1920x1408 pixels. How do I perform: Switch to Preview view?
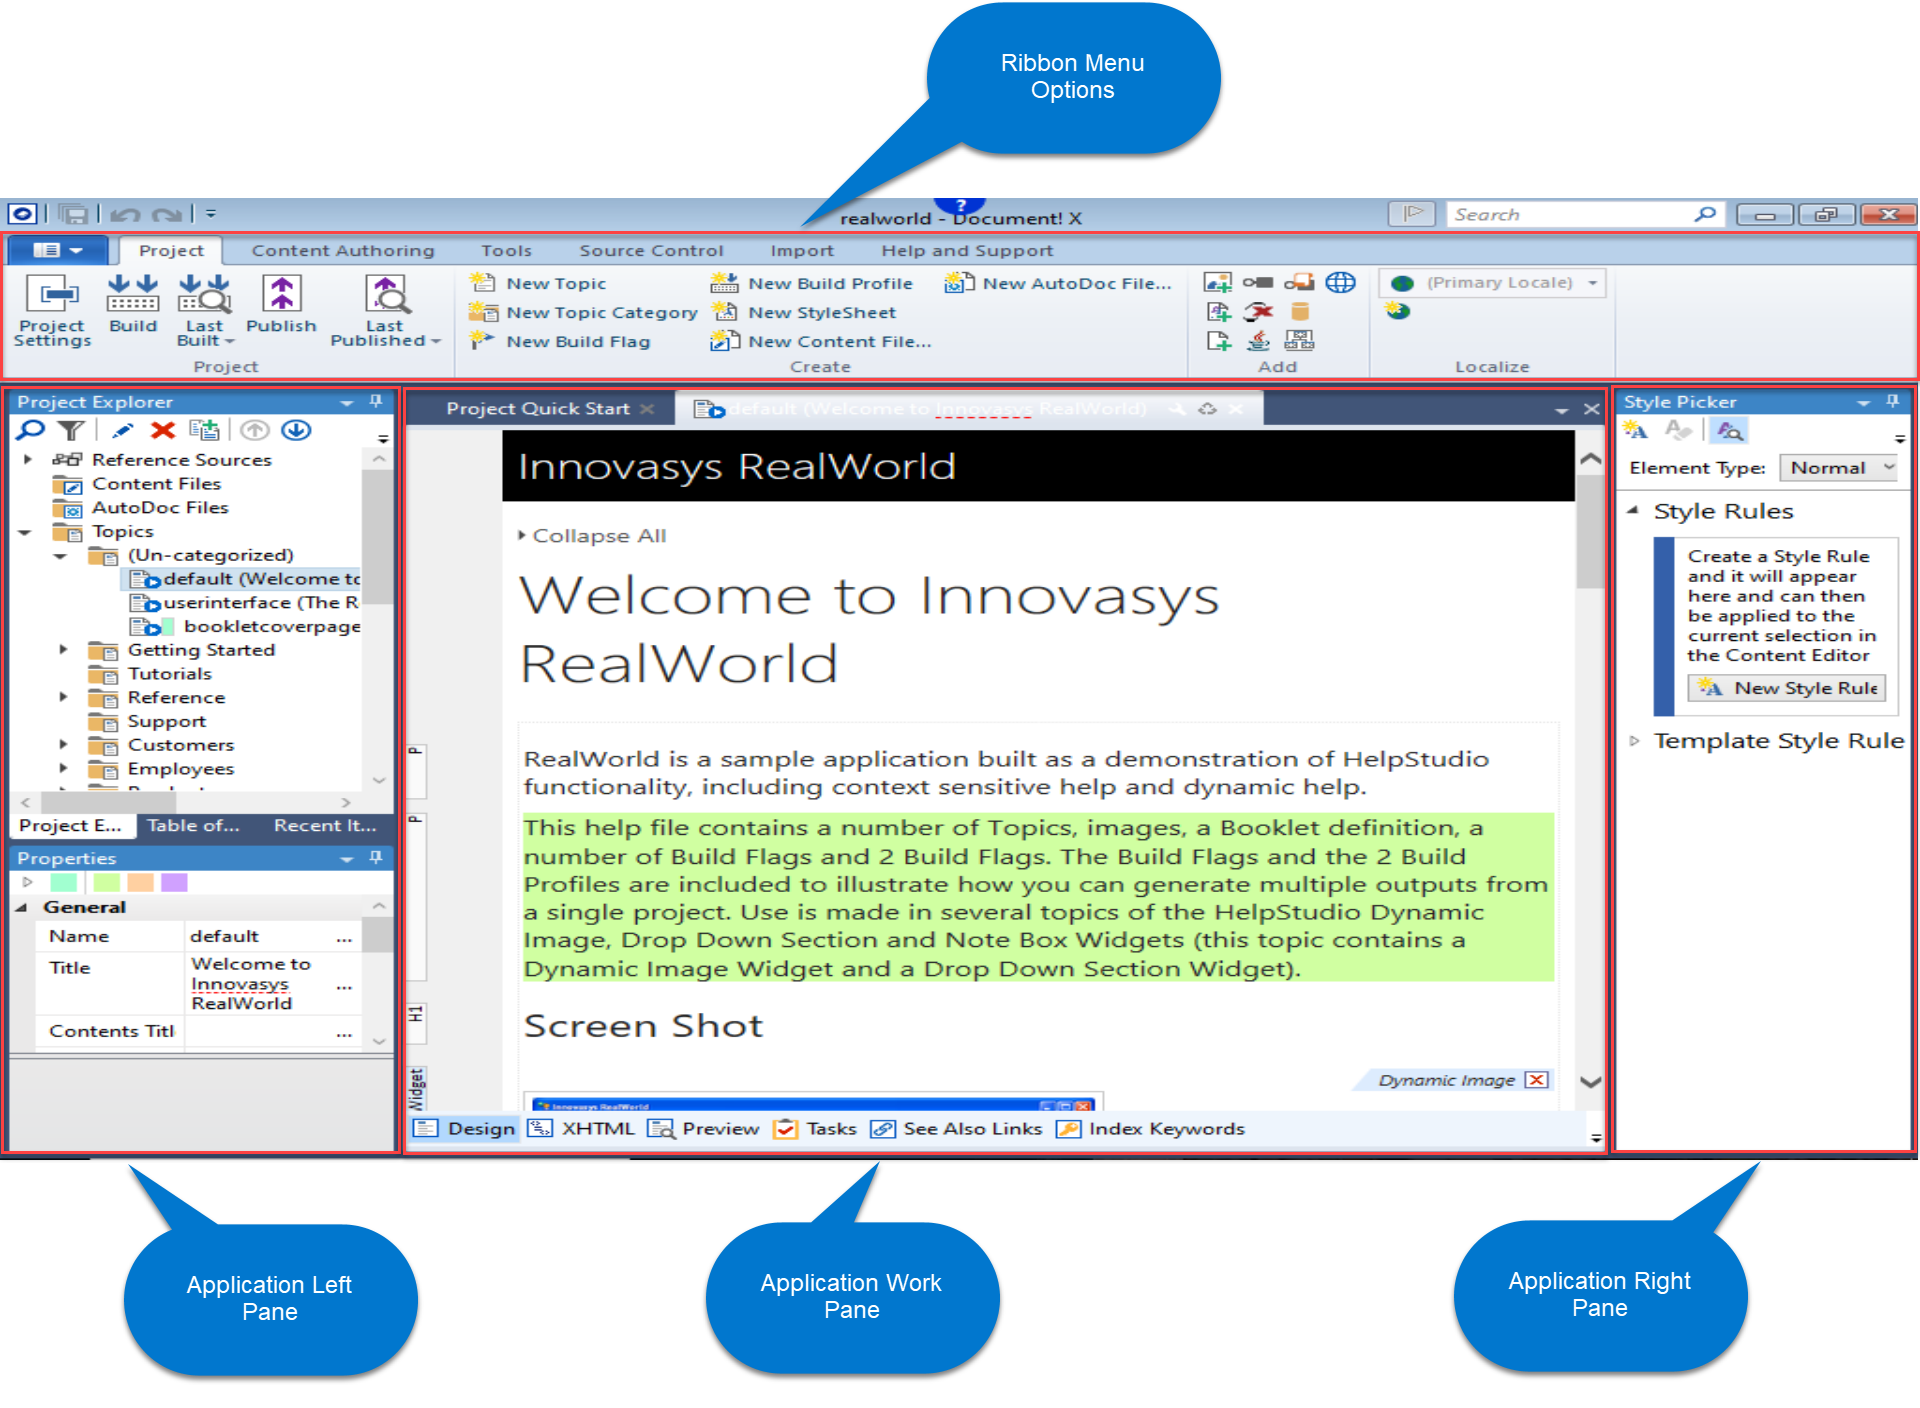point(704,1128)
